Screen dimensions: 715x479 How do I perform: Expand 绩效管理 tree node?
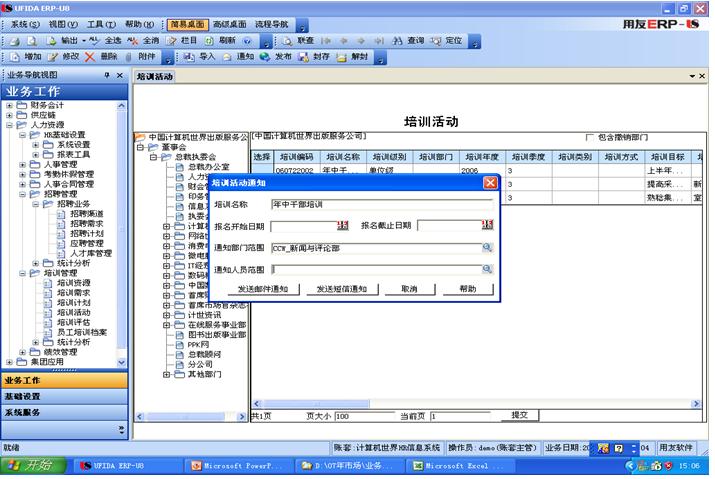pyautogui.click(x=22, y=352)
